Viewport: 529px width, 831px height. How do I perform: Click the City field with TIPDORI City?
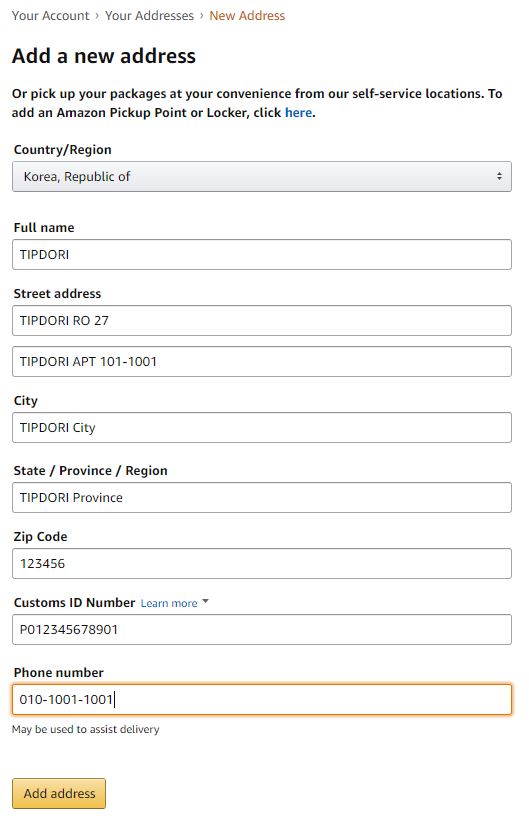262,428
